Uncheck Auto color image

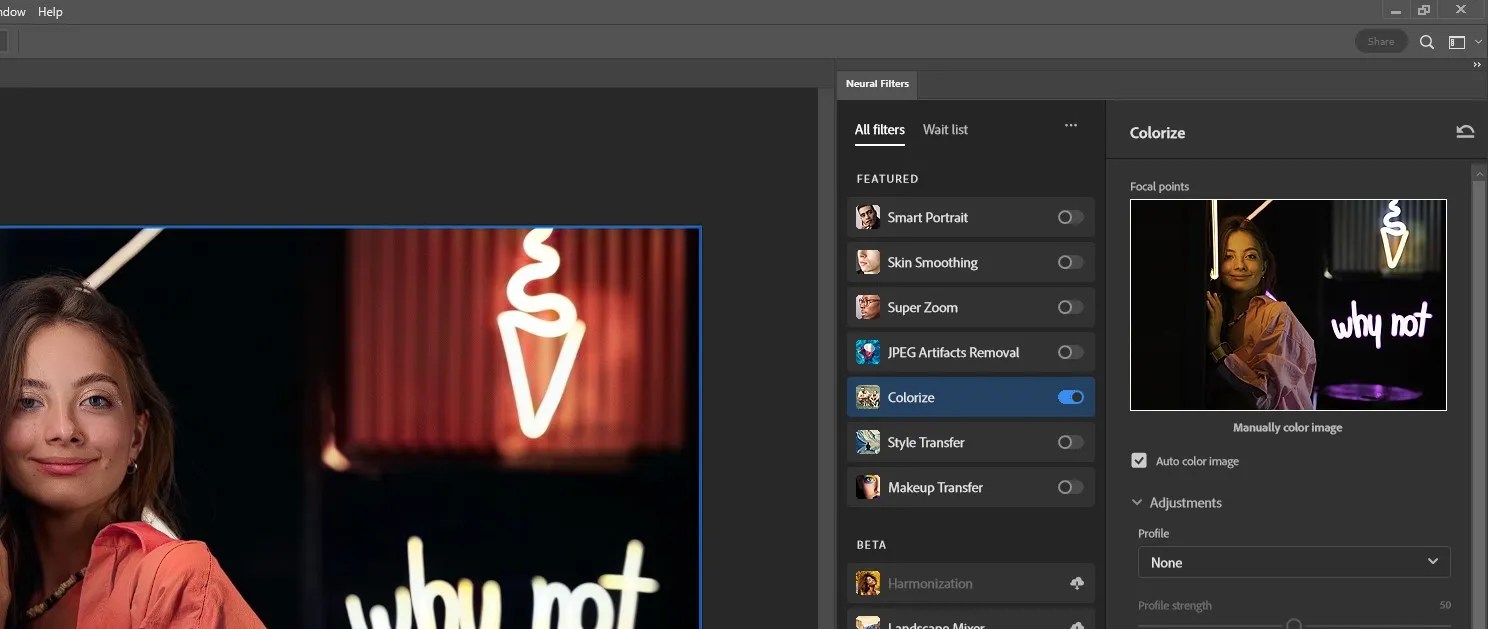pos(1139,460)
